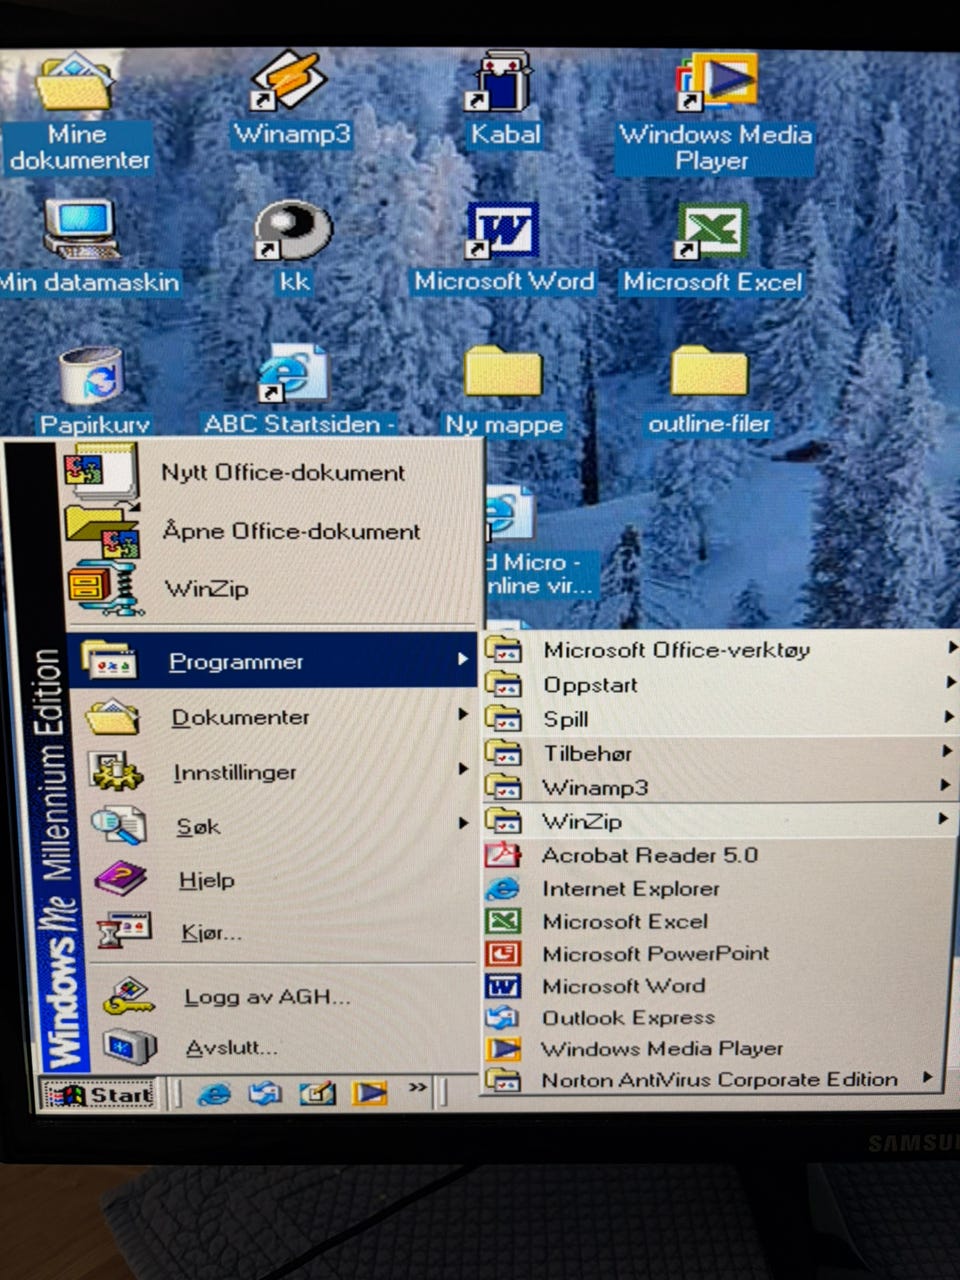
Task: Select the Ny mappe folder
Action: (x=504, y=390)
